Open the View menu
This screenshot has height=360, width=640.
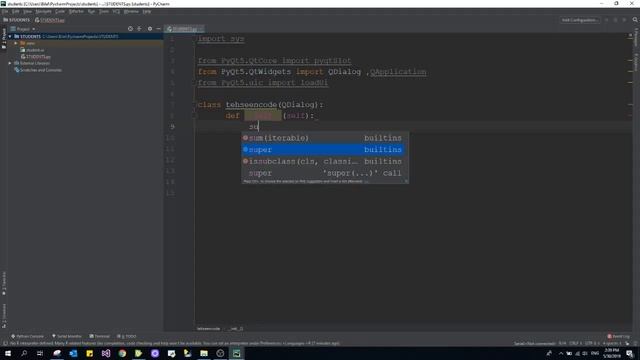coord(27,11)
